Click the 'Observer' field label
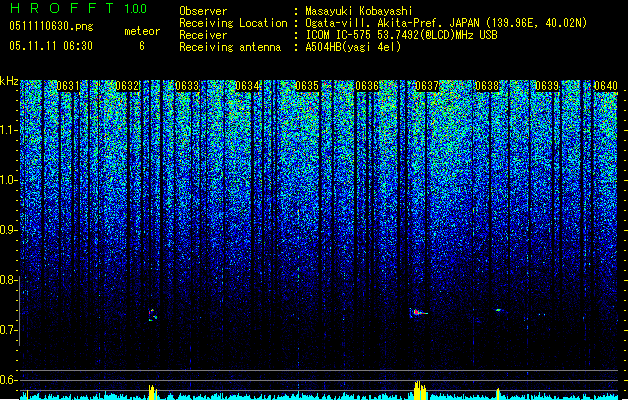629x400 pixels. click(203, 11)
